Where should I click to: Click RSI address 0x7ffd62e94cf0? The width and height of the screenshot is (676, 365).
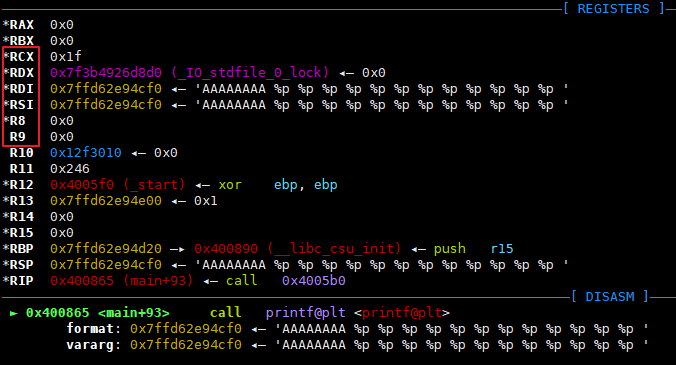click(x=106, y=105)
